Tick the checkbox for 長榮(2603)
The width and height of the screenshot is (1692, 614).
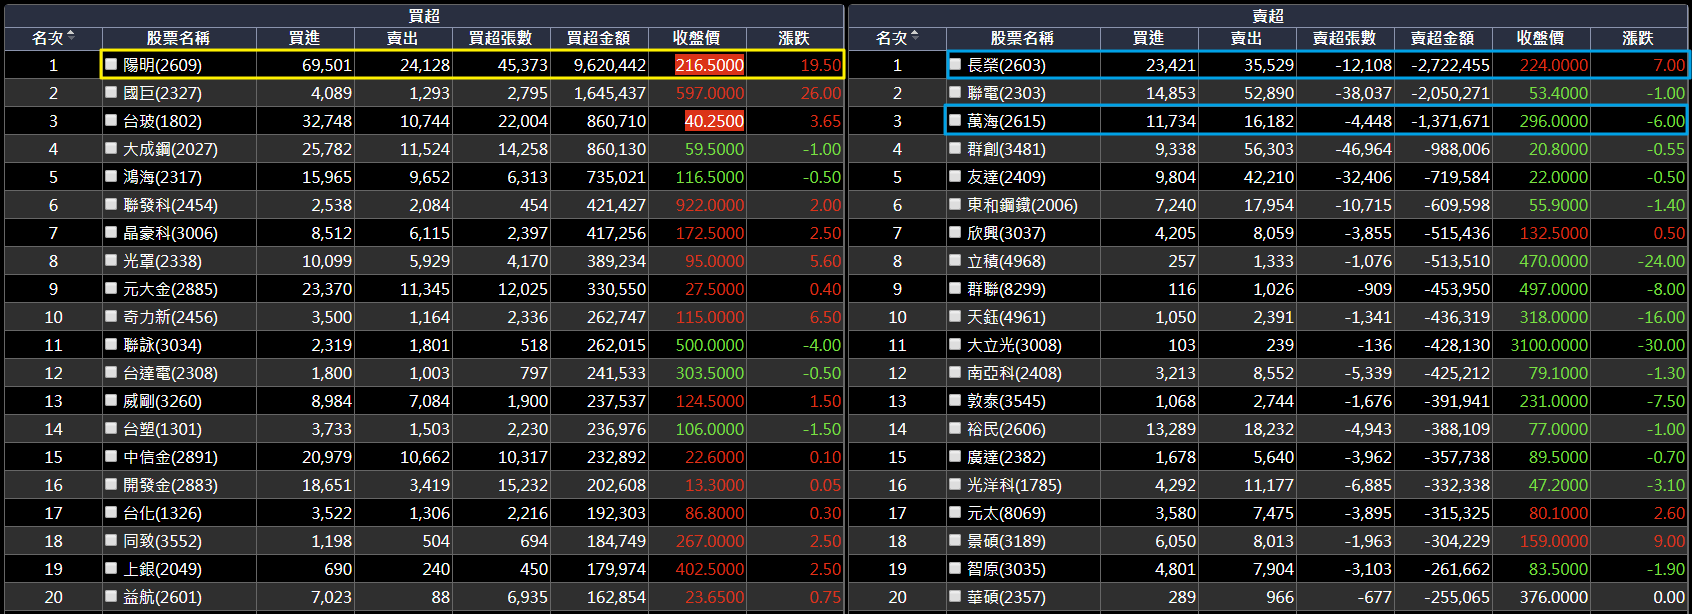[x=956, y=64]
